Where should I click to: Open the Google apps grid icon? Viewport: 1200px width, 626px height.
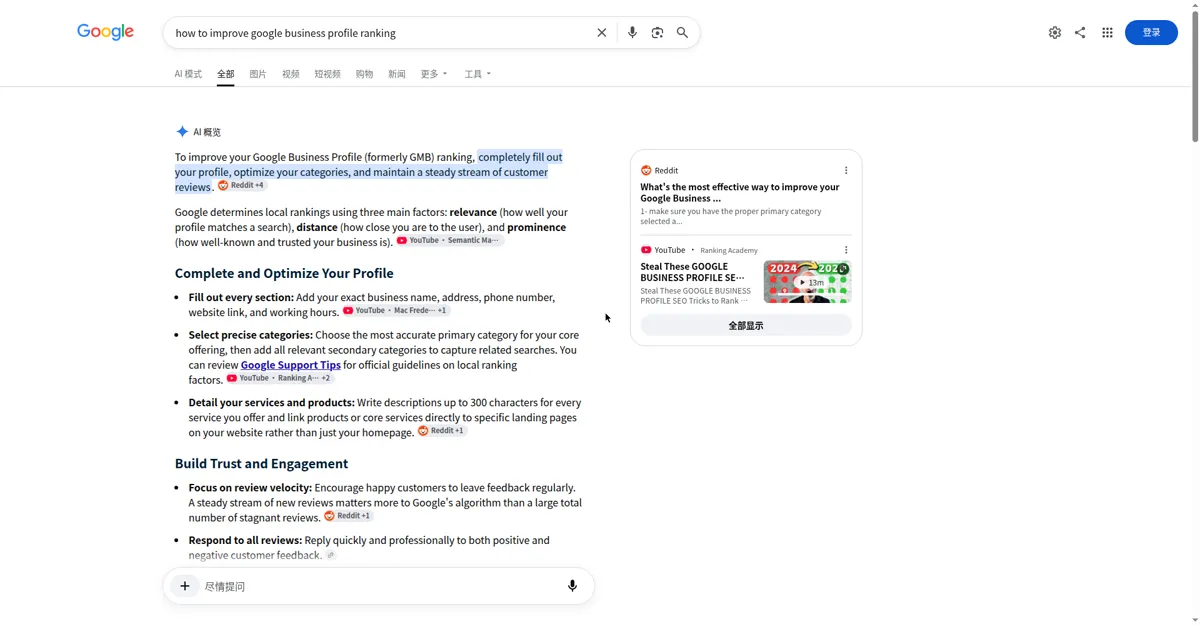1107,33
